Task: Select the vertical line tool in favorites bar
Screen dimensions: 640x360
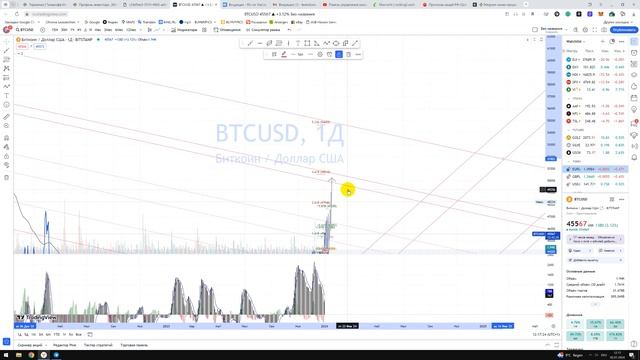Action: pos(288,43)
